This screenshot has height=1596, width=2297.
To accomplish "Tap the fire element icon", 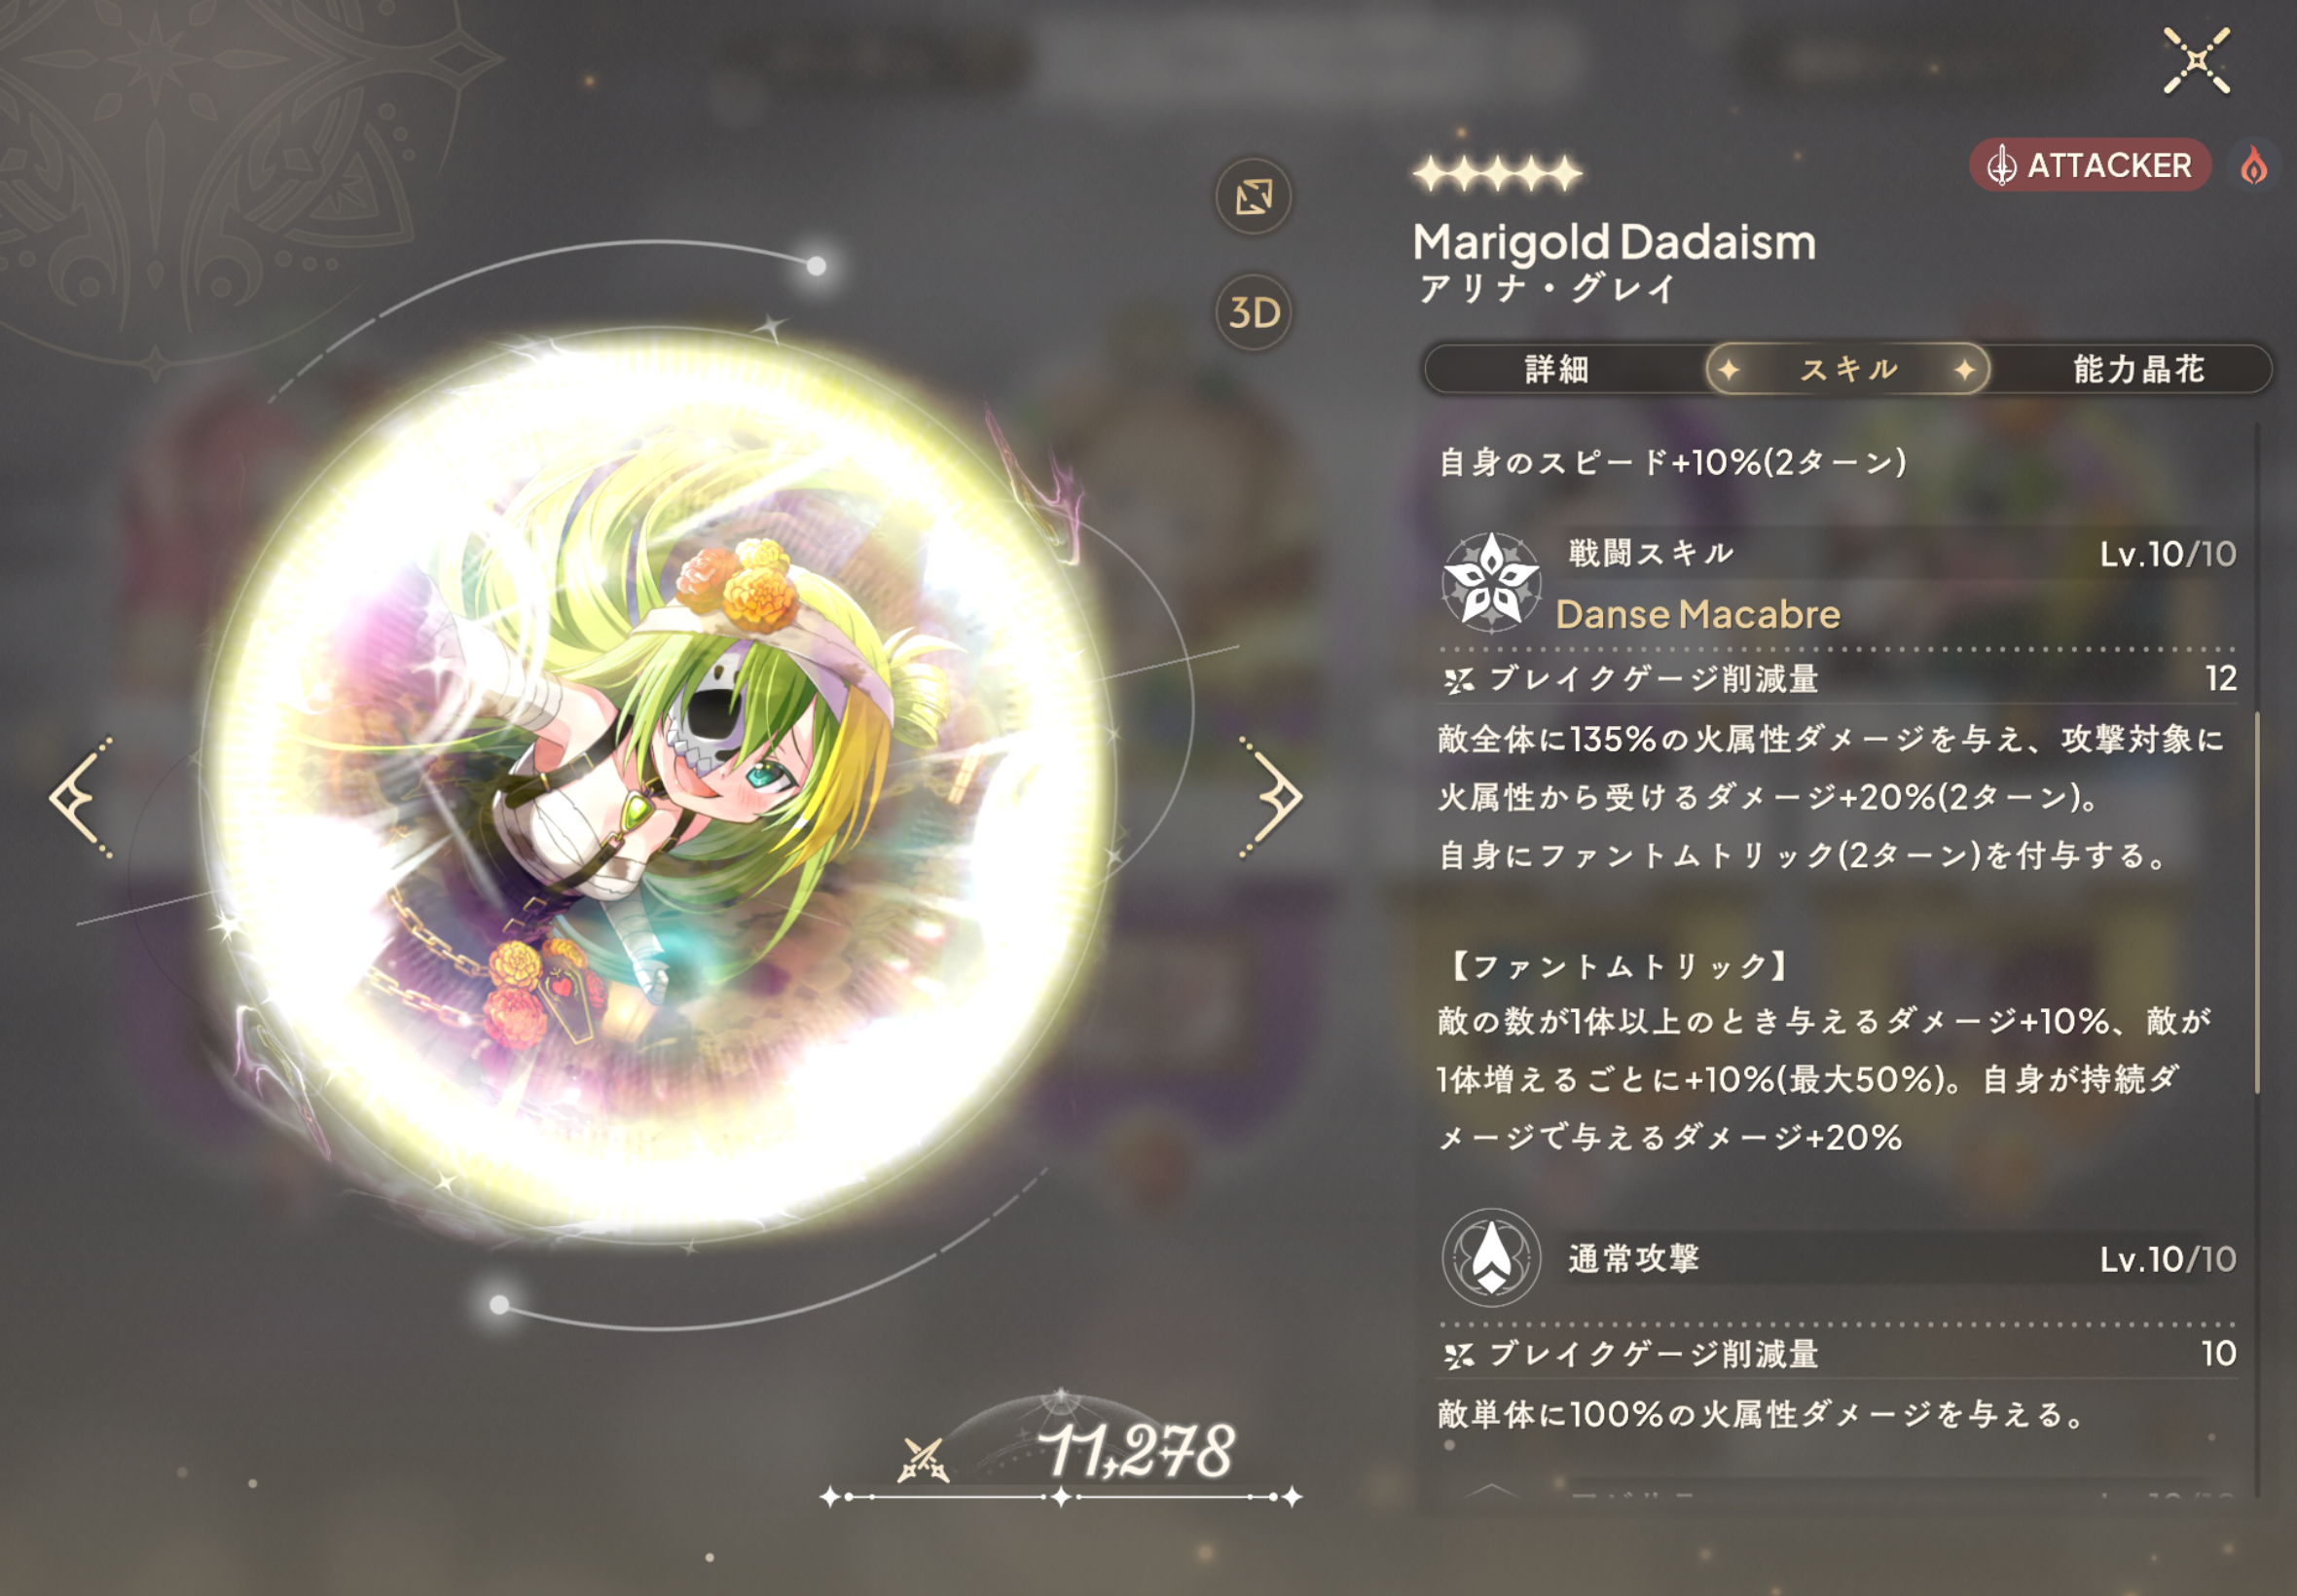I will pos(2253,165).
